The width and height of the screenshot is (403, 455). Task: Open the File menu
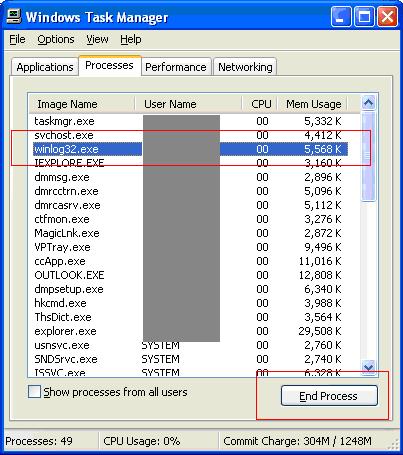17,39
